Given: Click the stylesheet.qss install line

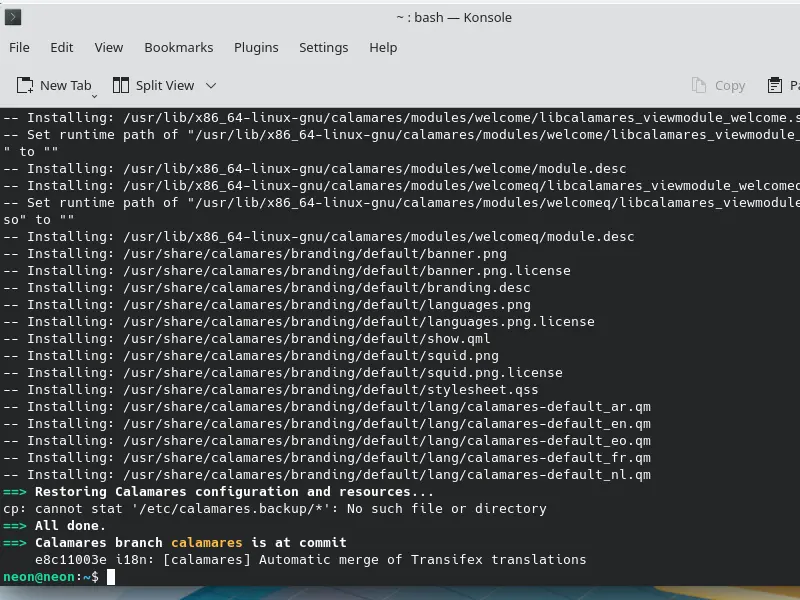Looking at the screenshot, I should coord(271,390).
